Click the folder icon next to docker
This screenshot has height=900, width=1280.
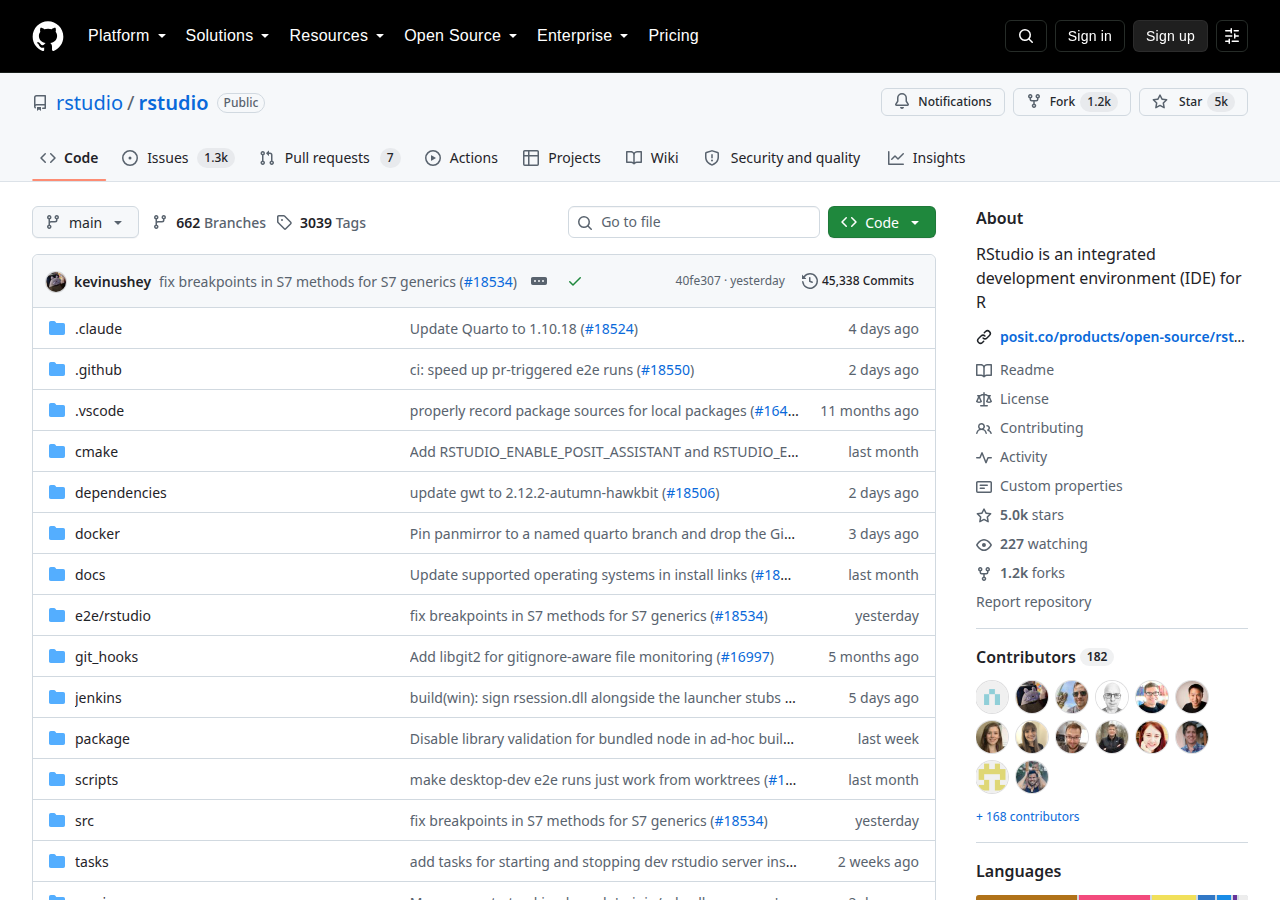(x=57, y=533)
